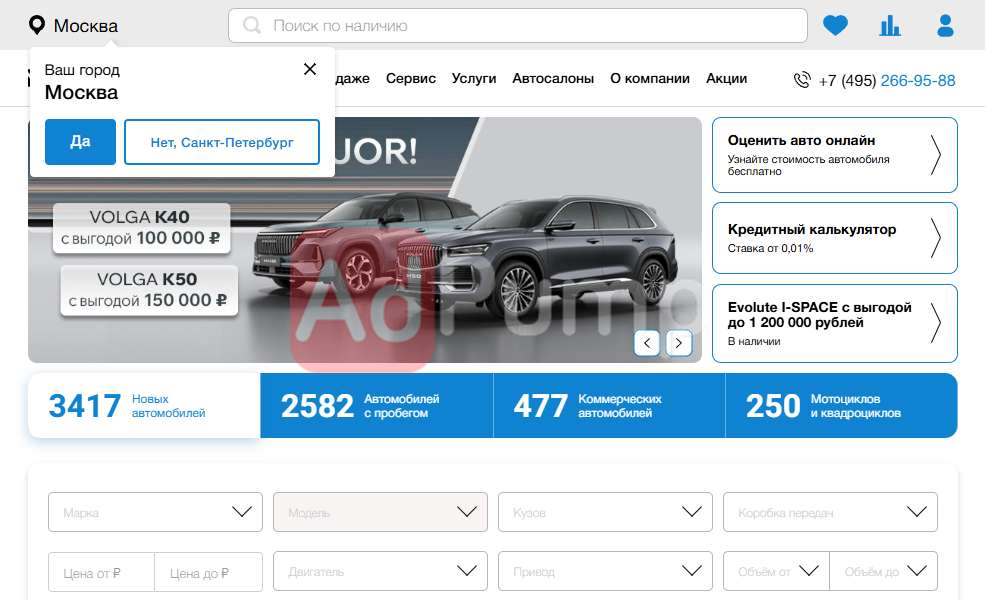Open the city selector labeled Москва
1000x600 pixels.
point(85,26)
